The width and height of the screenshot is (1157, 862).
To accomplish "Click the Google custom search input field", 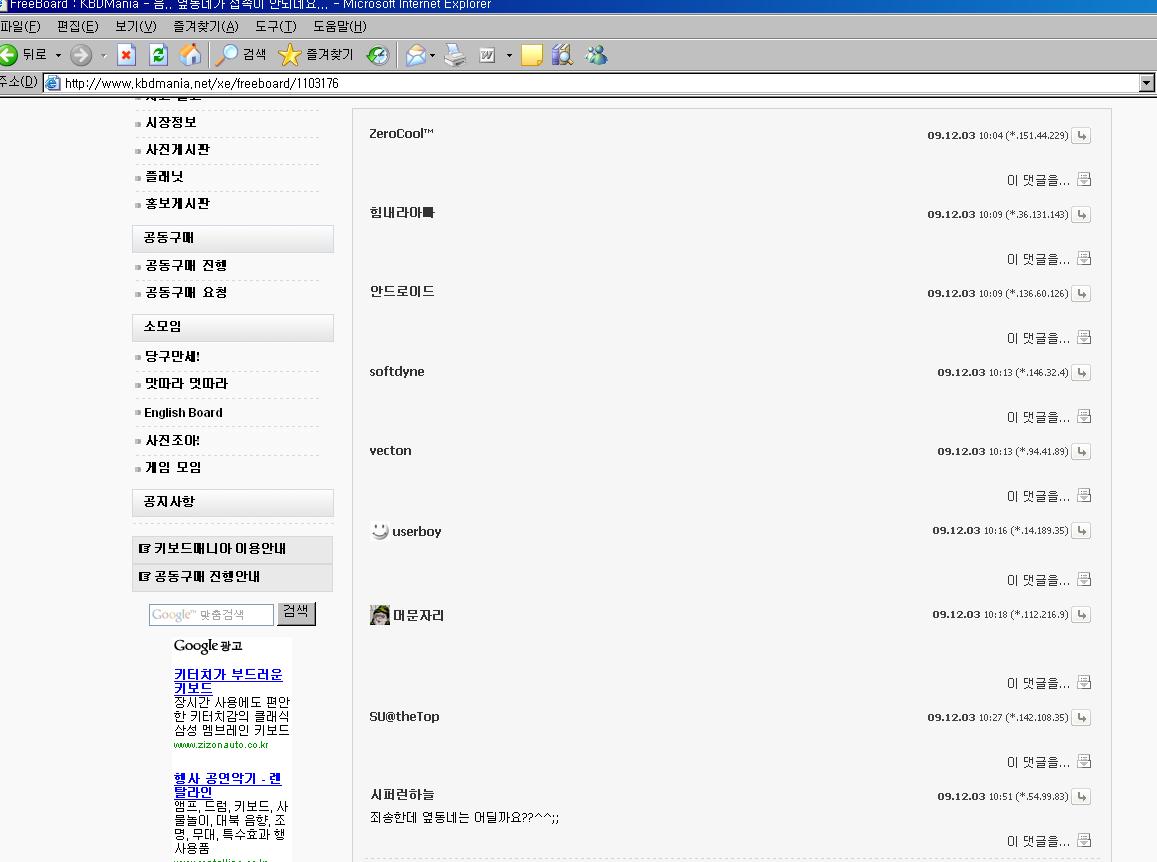I will pyautogui.click(x=211, y=615).
